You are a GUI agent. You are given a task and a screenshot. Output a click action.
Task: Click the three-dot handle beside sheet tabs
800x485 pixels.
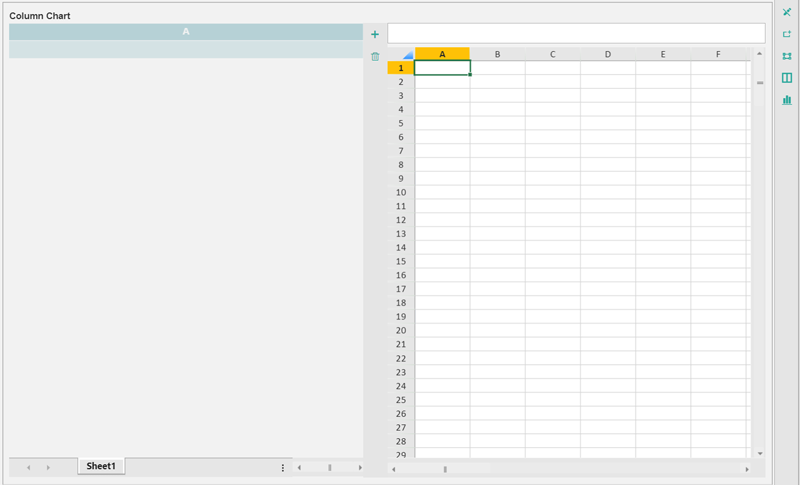pyautogui.click(x=283, y=467)
